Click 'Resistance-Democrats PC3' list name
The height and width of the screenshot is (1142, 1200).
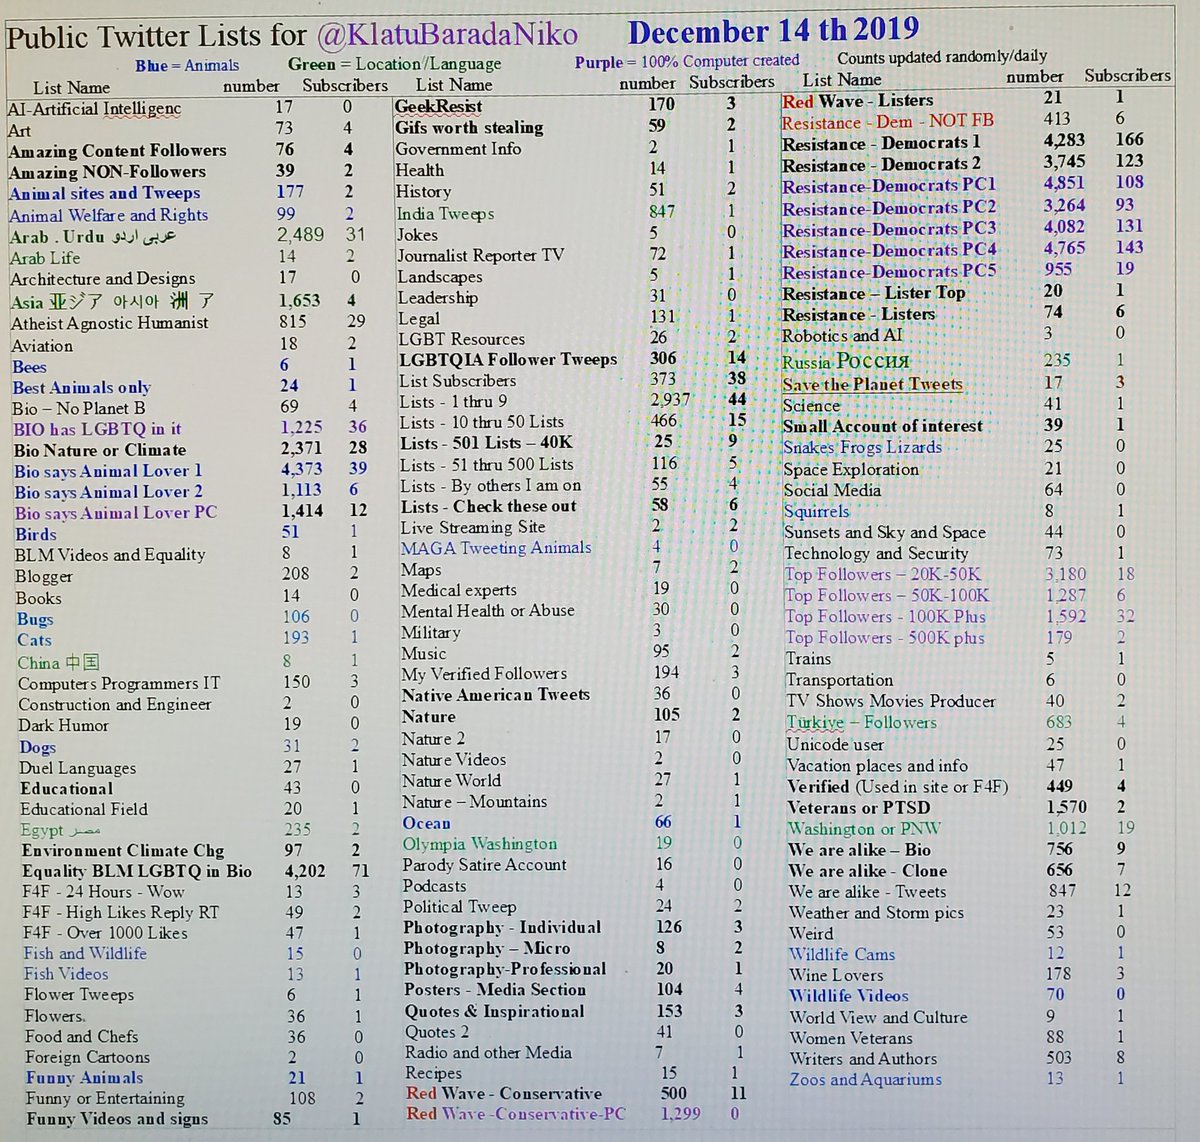(889, 229)
